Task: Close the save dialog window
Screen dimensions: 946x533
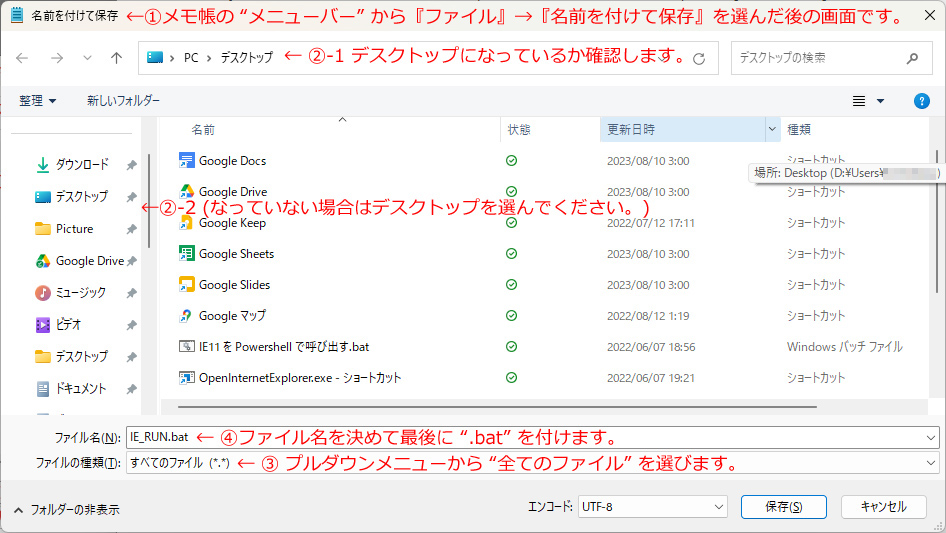Action: (930, 15)
